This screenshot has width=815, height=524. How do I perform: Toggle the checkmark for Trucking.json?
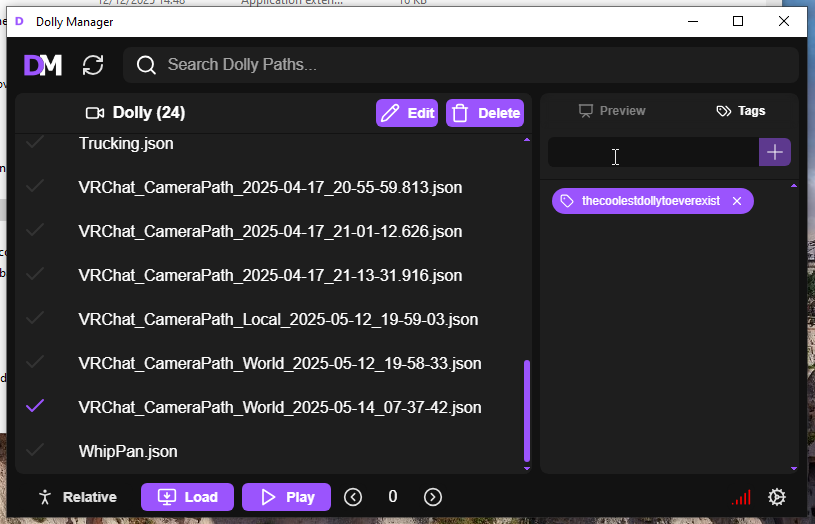pyautogui.click(x=35, y=143)
